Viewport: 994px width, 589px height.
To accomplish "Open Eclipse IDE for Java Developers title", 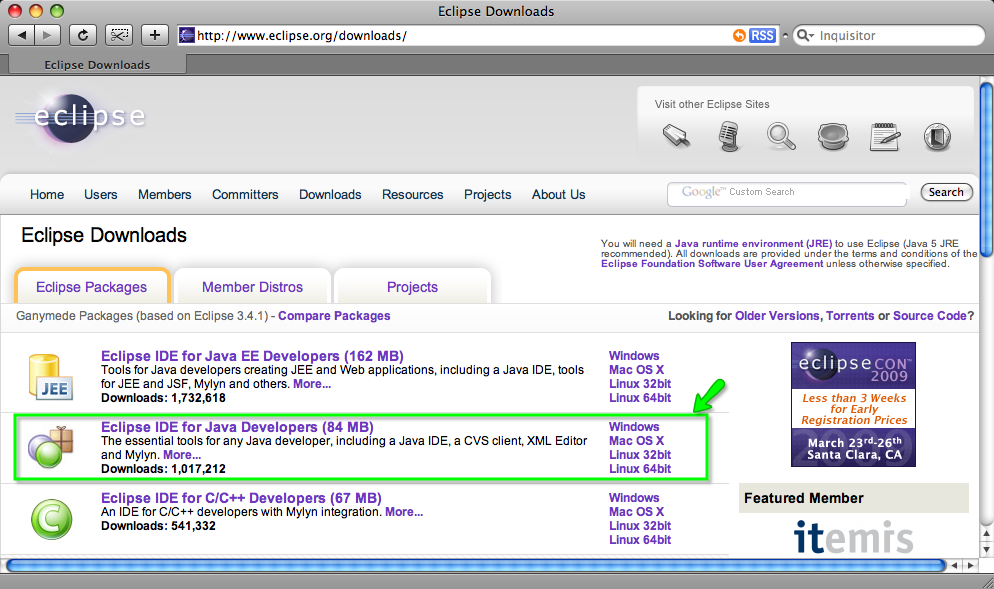I will 237,427.
